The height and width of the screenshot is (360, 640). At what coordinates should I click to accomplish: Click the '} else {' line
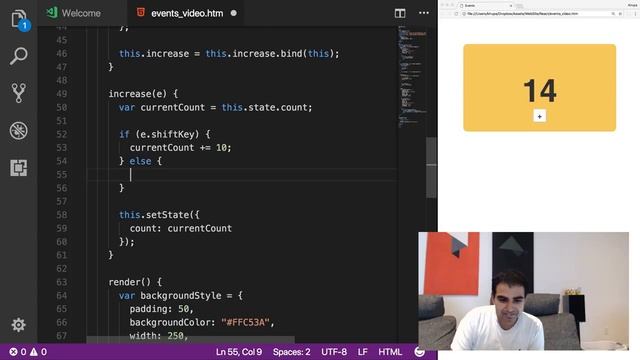coord(140,161)
